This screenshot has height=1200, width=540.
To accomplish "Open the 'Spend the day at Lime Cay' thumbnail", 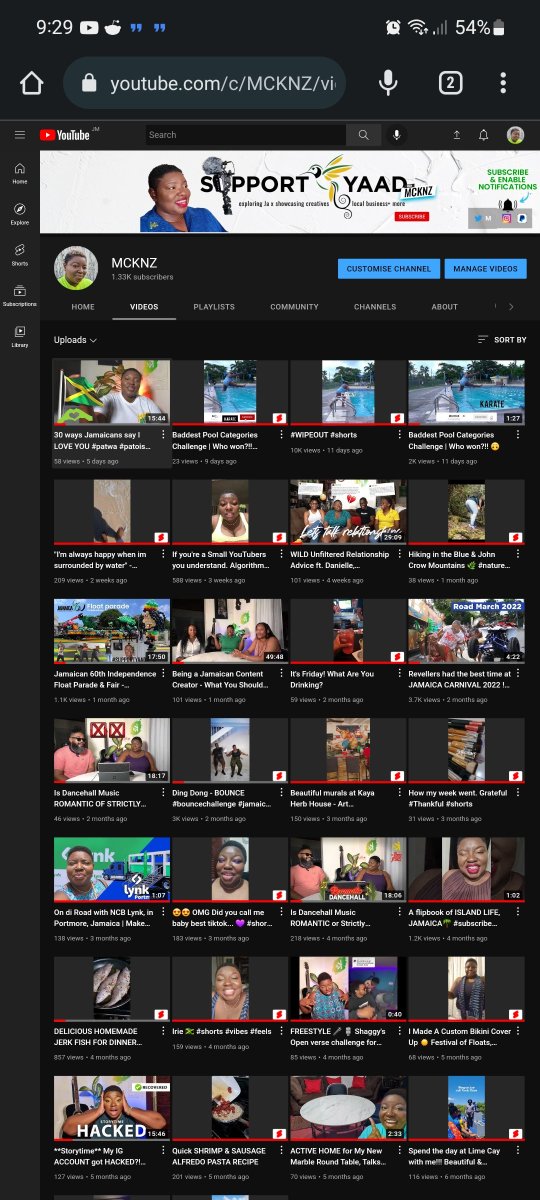I will (x=466, y=1108).
